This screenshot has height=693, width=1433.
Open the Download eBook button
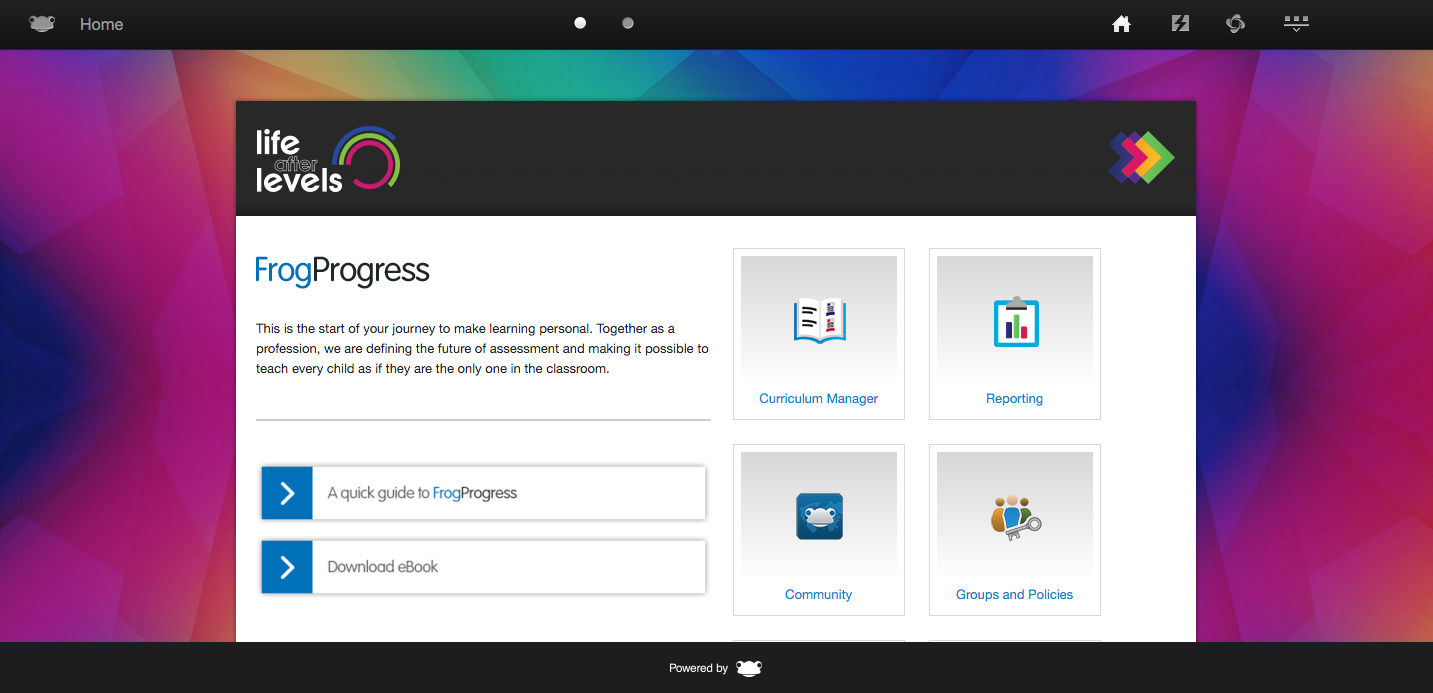tap(484, 567)
